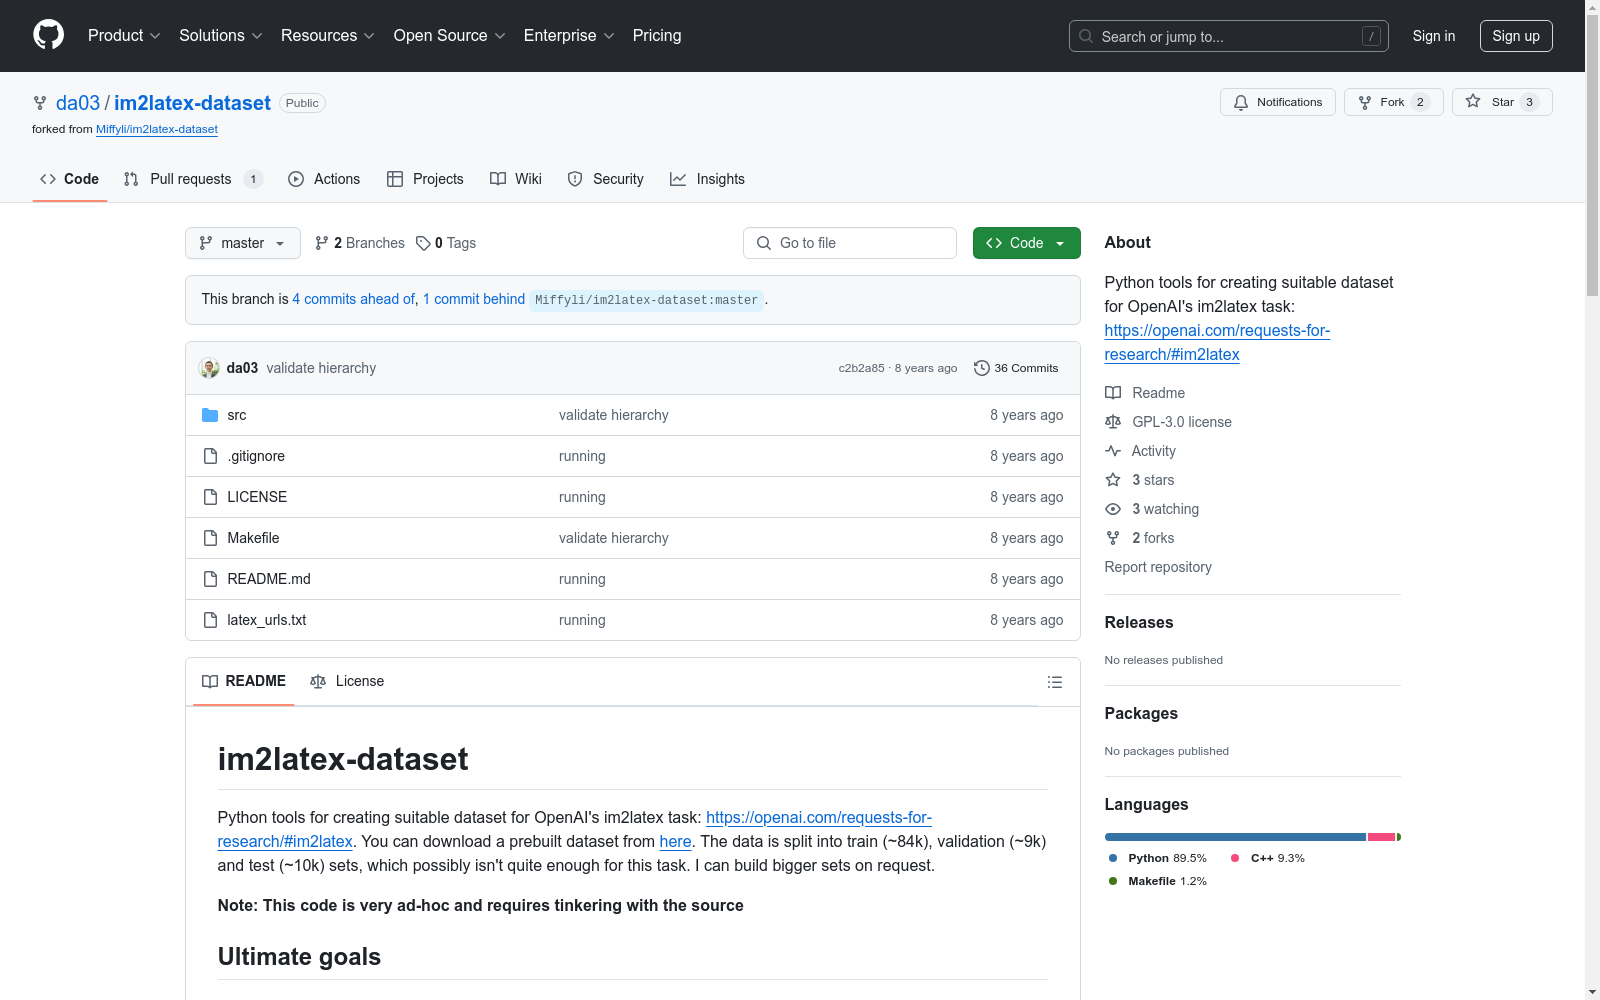Click the file icon beside README.md
Image resolution: width=1600 pixels, height=1000 pixels.
[210, 579]
